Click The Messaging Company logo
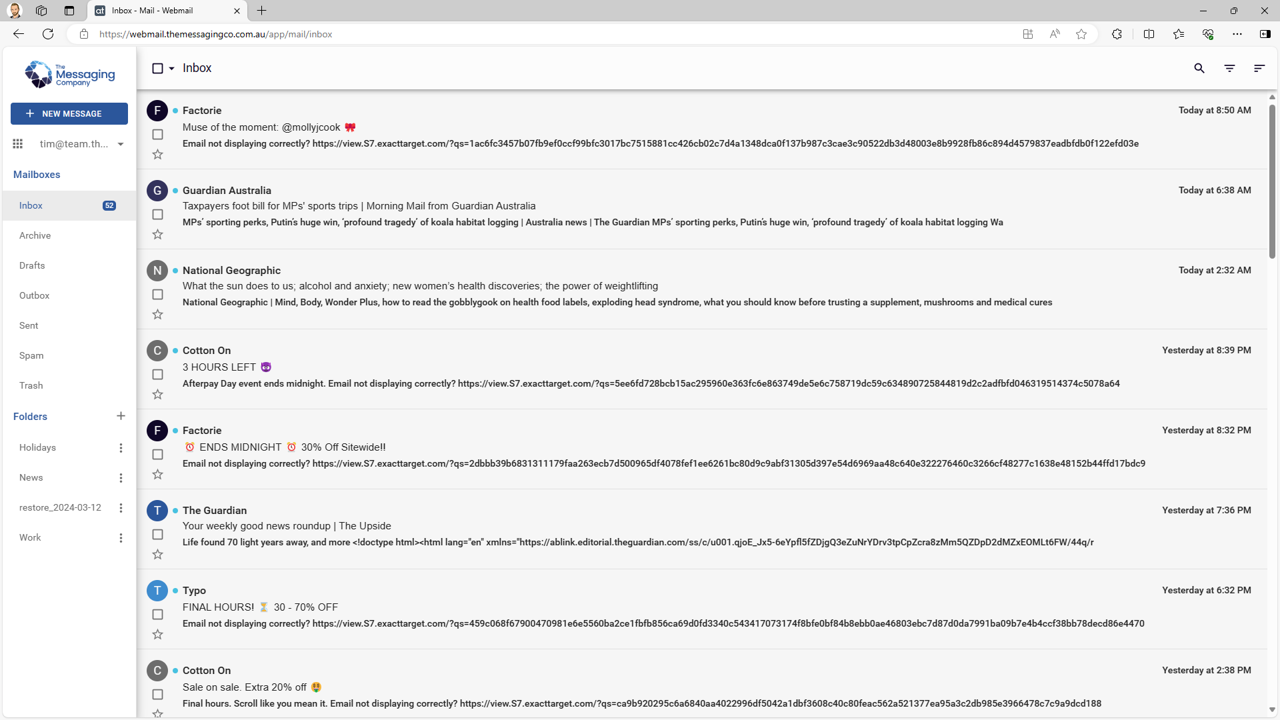 [x=69, y=75]
